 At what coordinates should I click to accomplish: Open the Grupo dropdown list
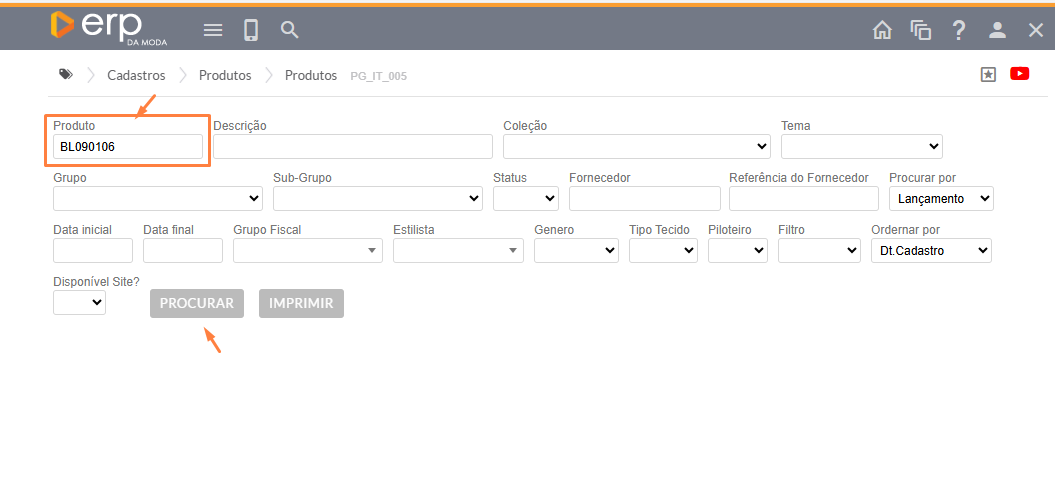pyautogui.click(x=157, y=199)
